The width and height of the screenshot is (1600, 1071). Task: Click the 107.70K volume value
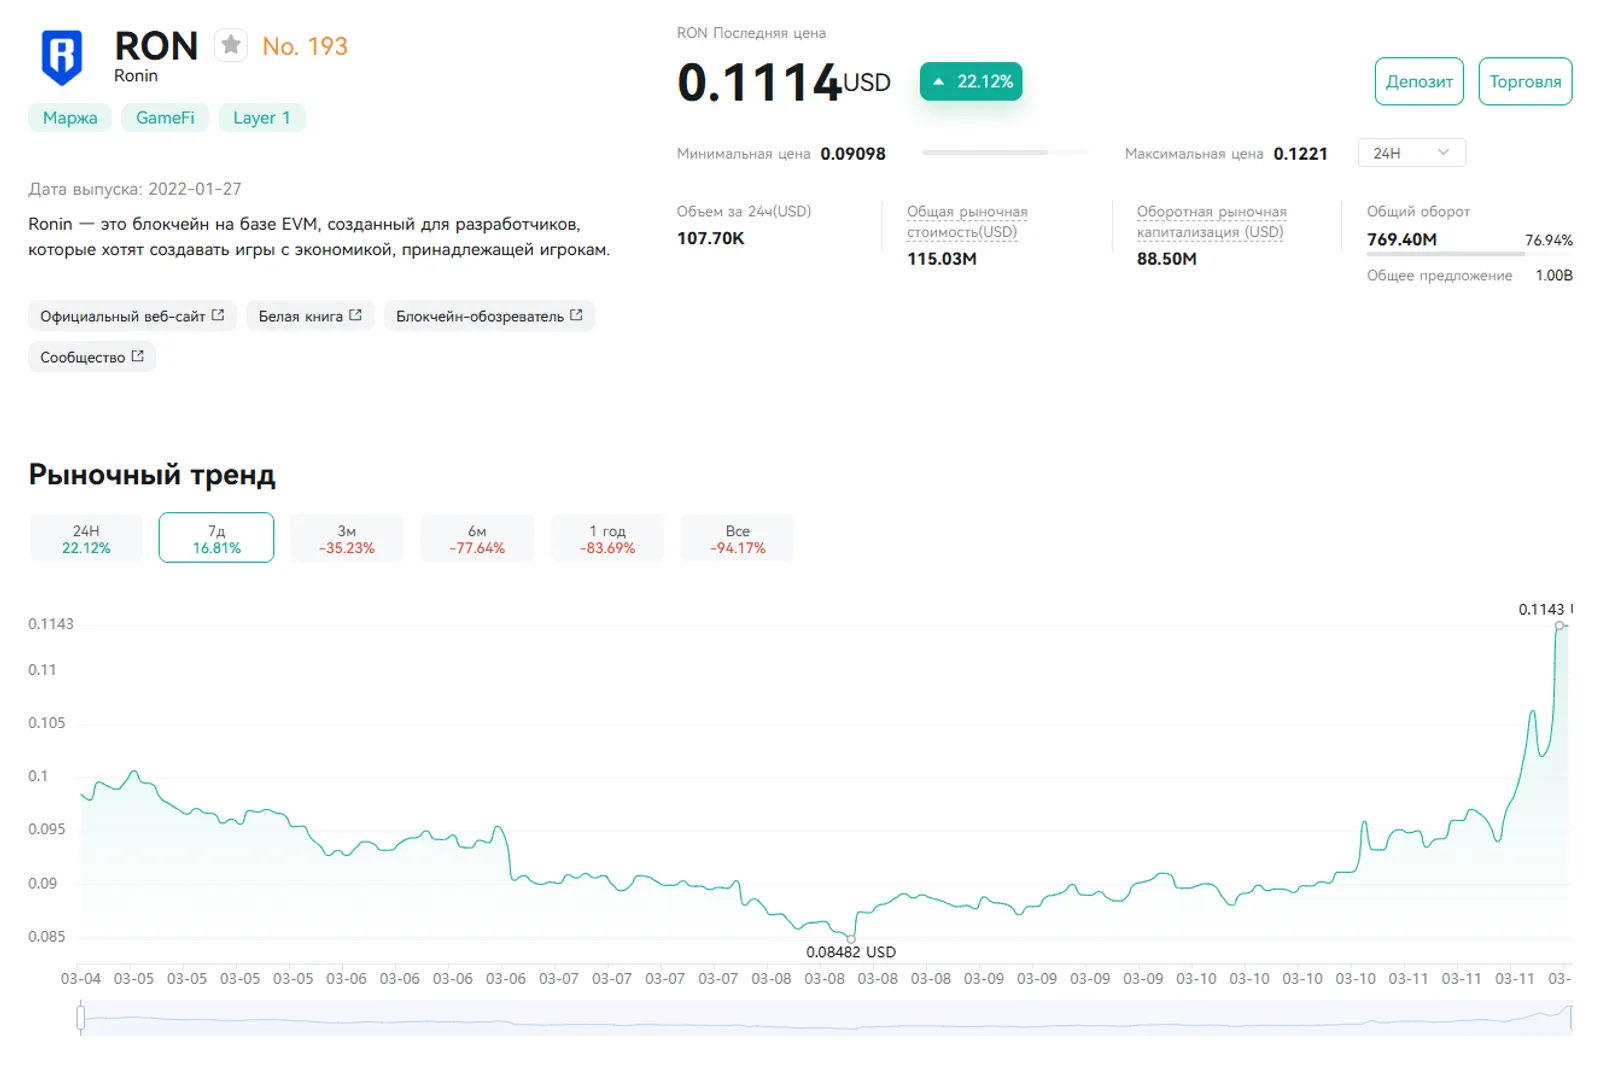click(710, 238)
